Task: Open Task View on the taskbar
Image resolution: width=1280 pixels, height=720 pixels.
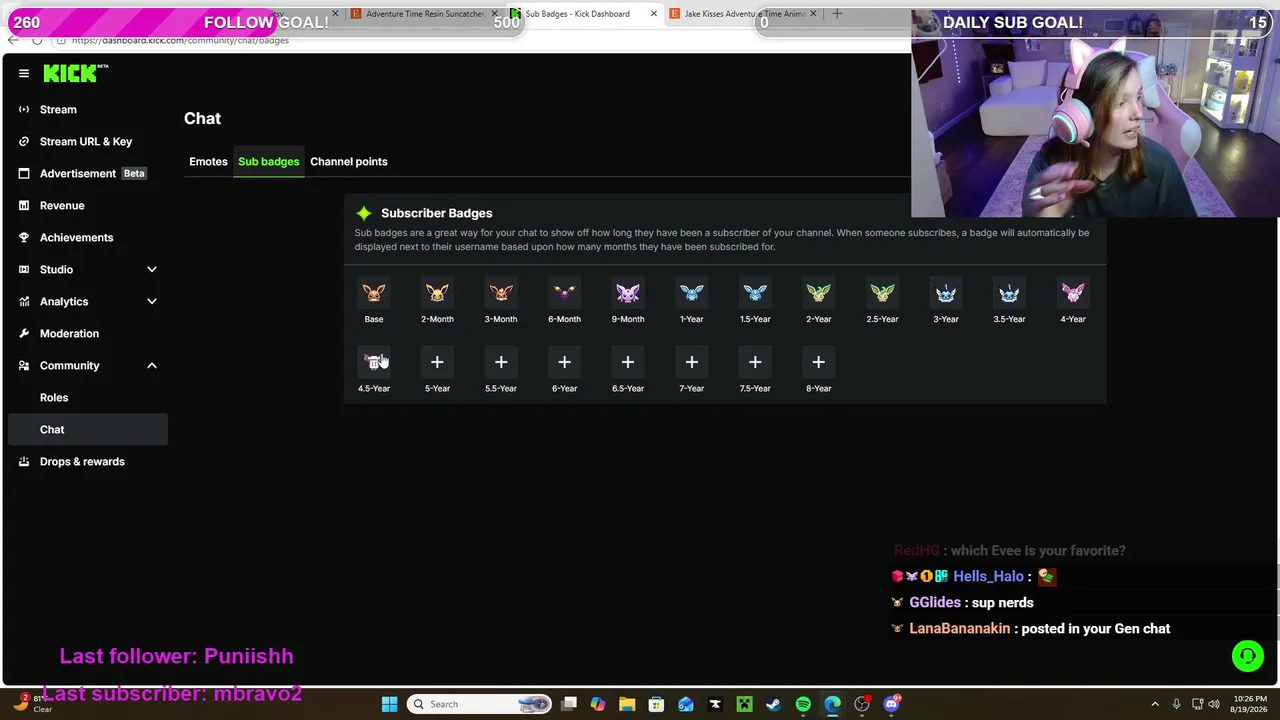Action: point(569,704)
